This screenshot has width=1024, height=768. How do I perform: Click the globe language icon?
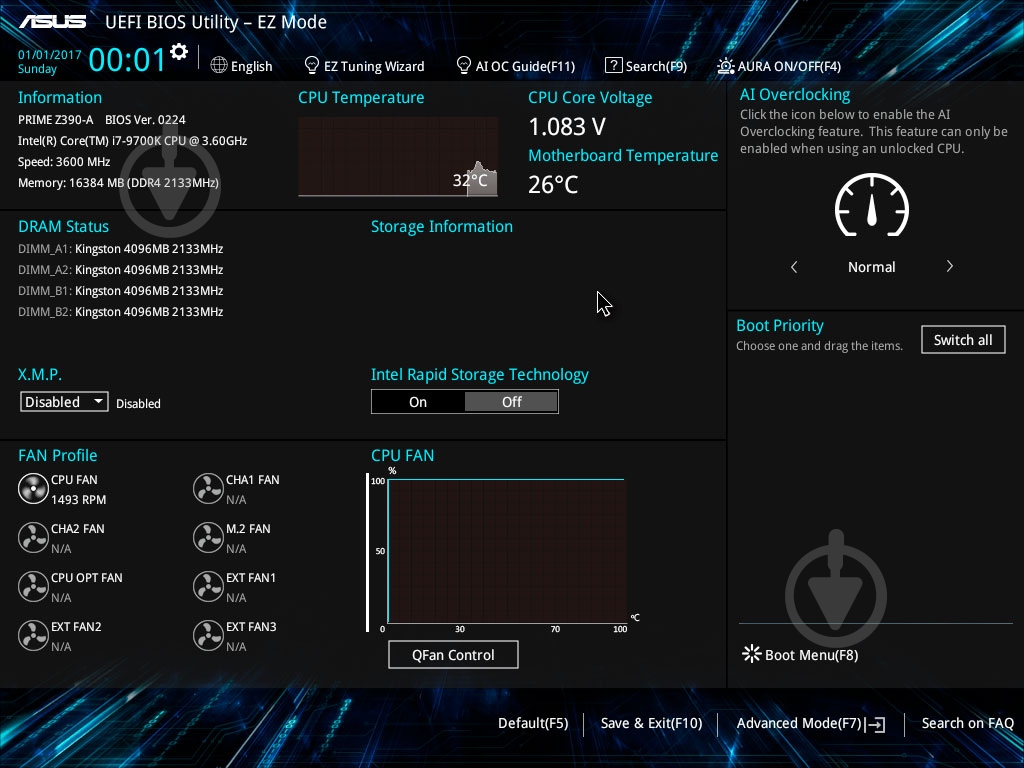[219, 65]
